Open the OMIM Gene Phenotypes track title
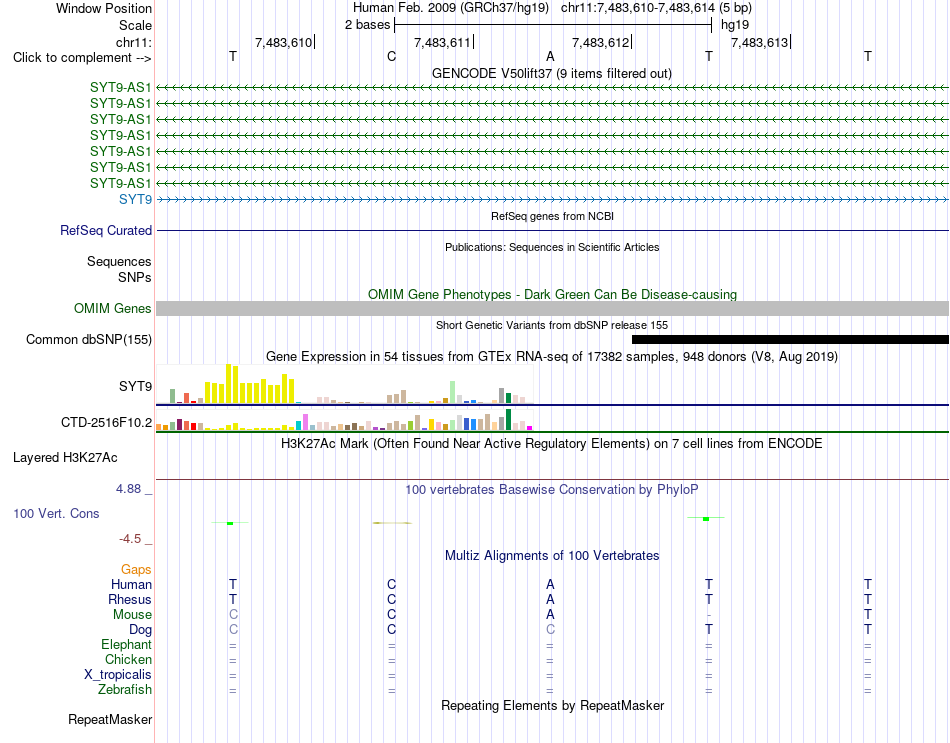 553,295
